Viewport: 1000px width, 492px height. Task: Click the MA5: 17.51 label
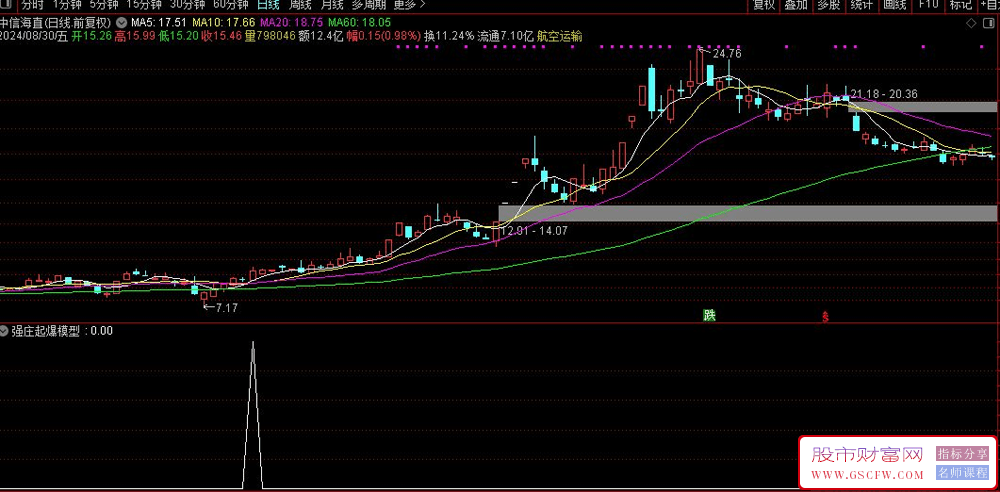coord(158,23)
